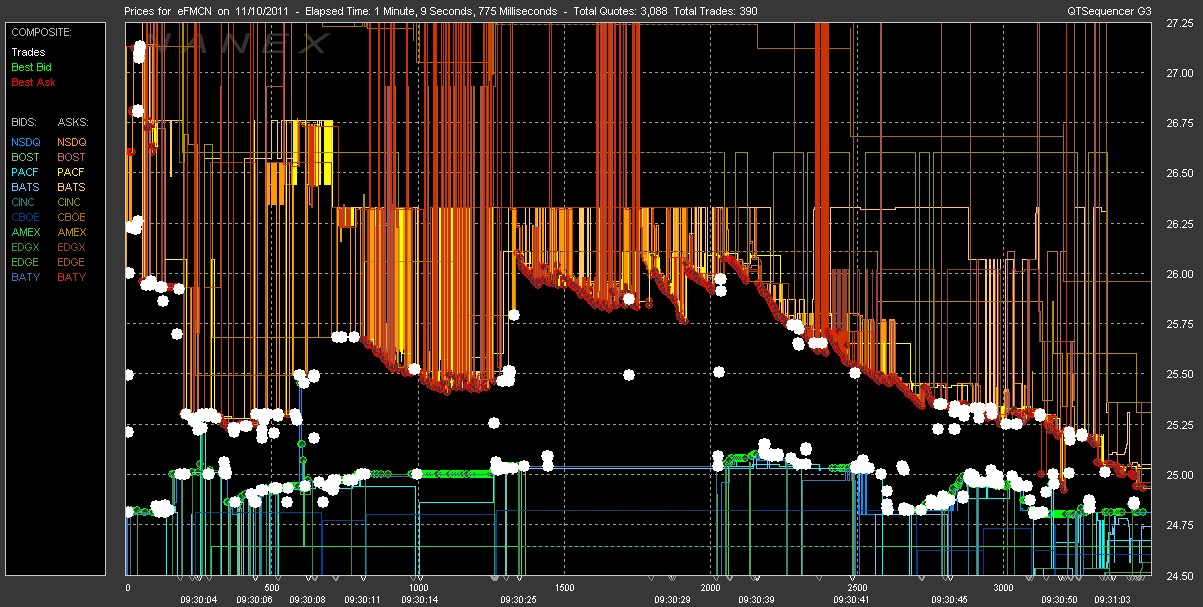The width and height of the screenshot is (1203, 607).
Task: Click the 1500 sequence axis label
Action: [564, 587]
